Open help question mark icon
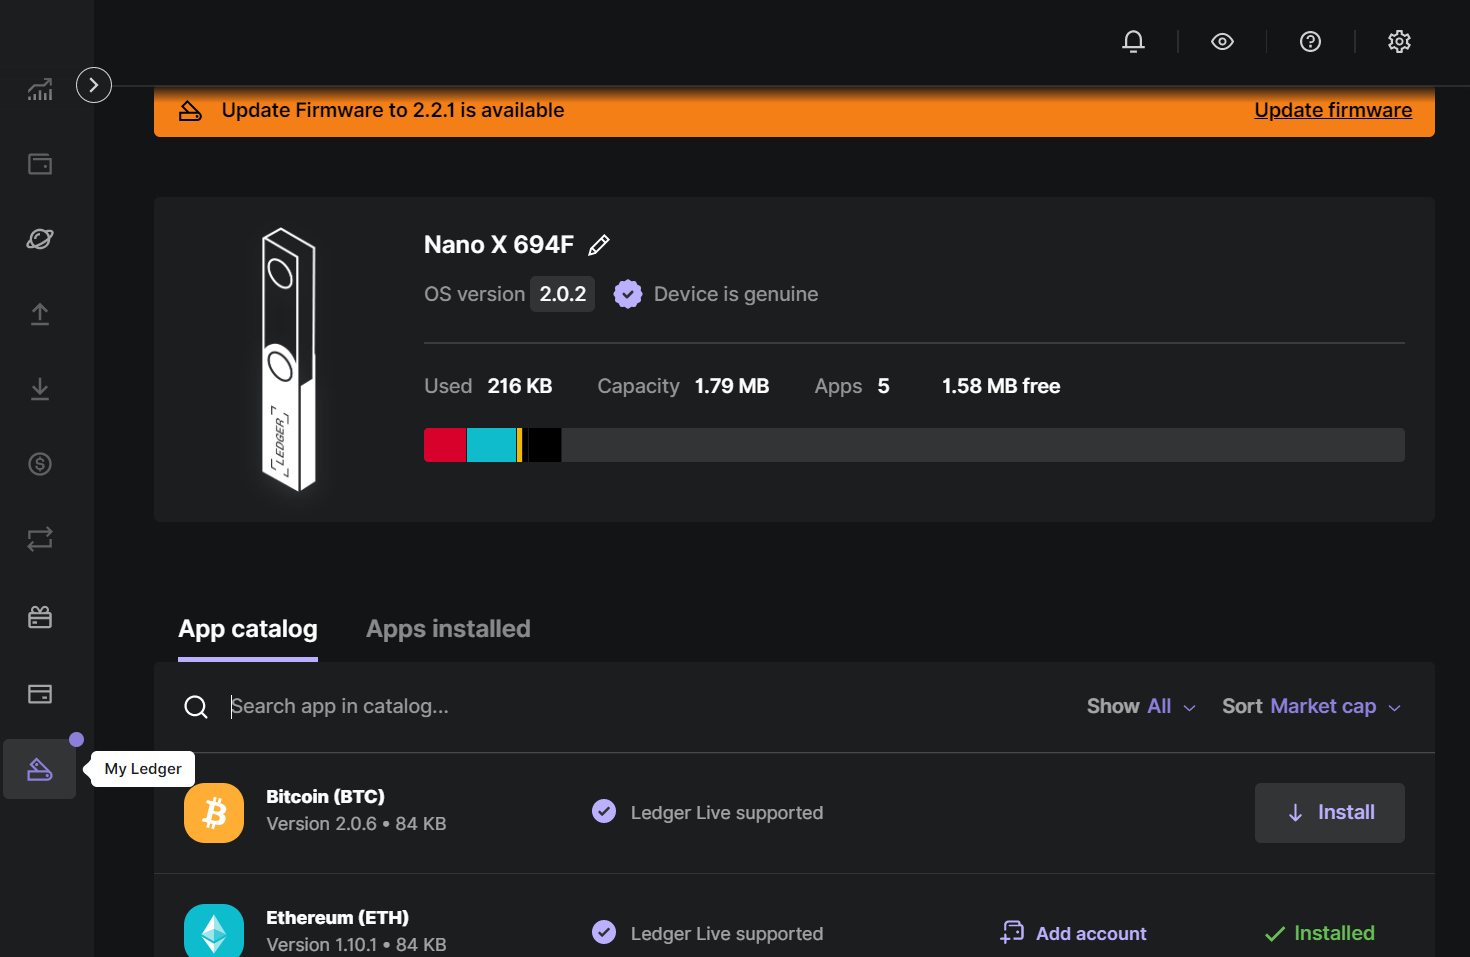The width and height of the screenshot is (1470, 957). click(x=1310, y=41)
